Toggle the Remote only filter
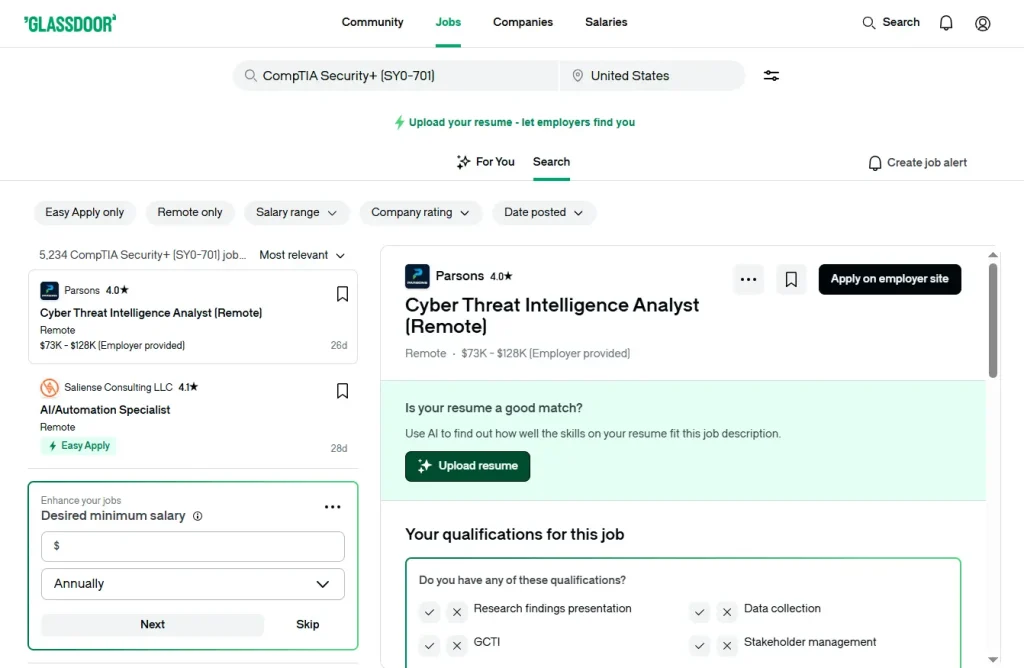The width and height of the screenshot is (1024, 668). pyautogui.click(x=190, y=213)
